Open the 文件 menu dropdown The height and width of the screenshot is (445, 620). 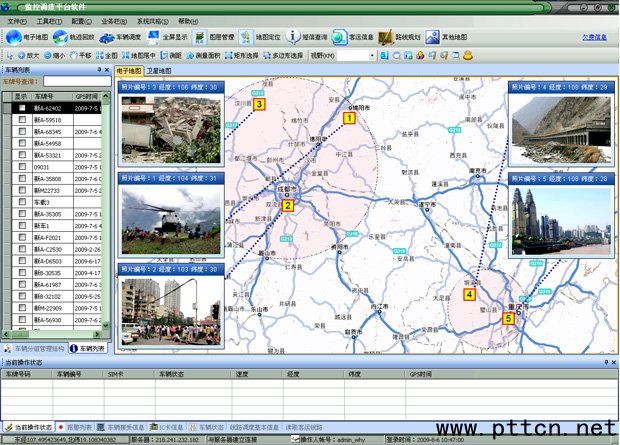point(16,20)
